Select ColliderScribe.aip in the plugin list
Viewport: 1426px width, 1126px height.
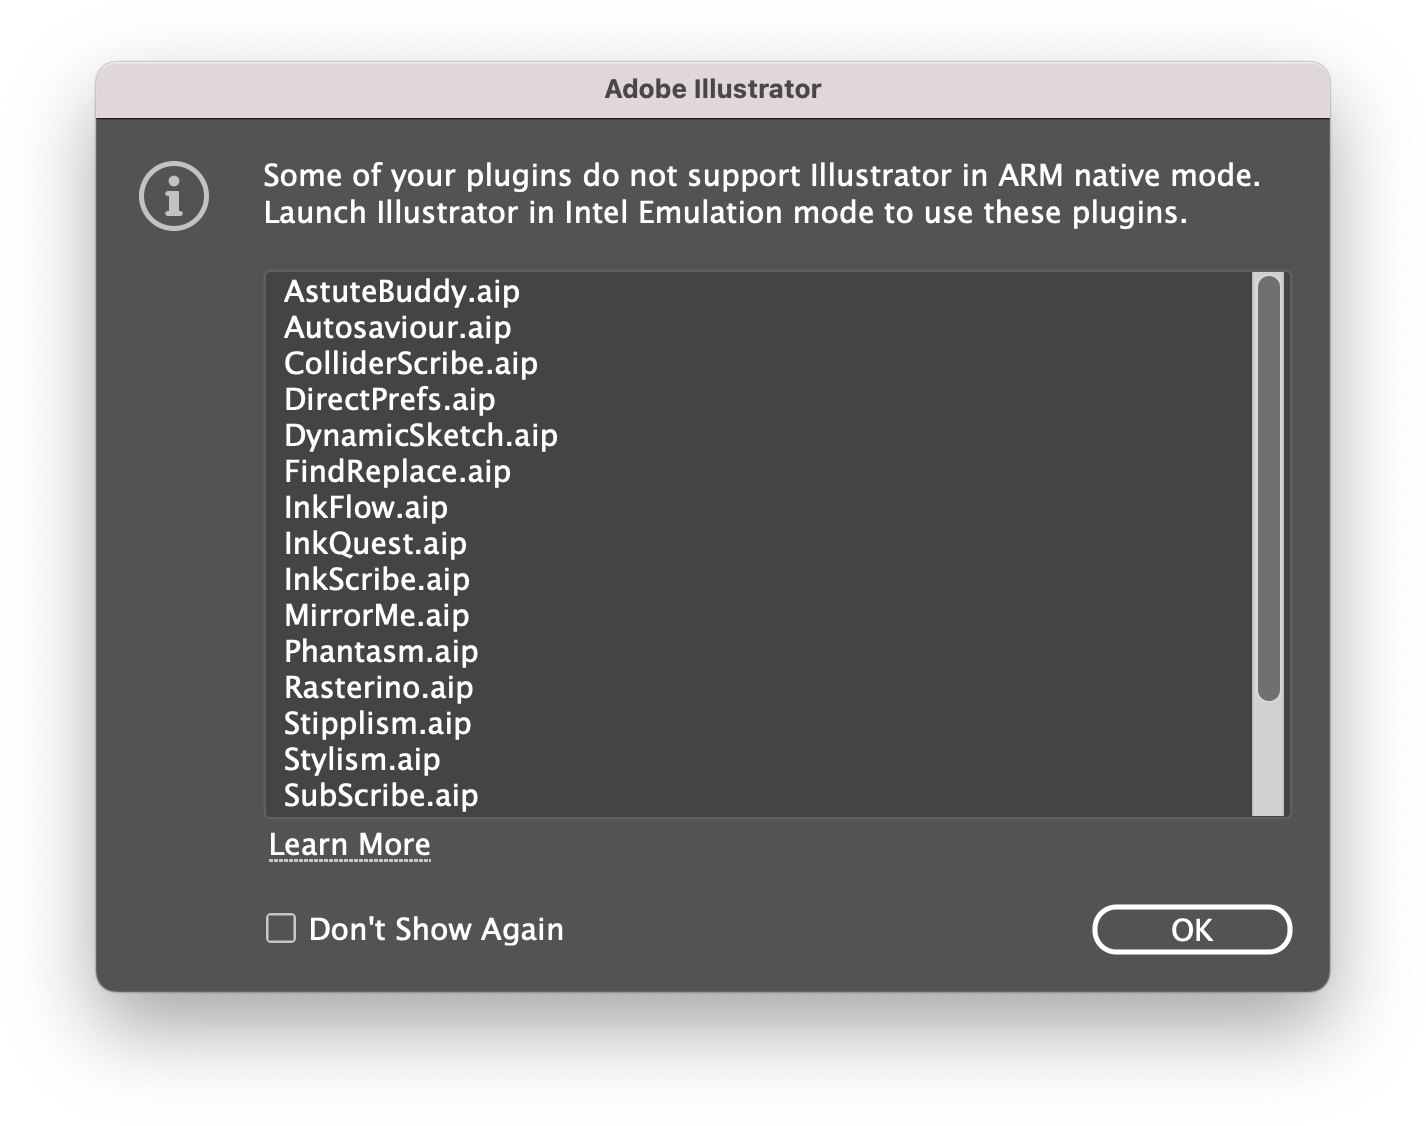click(410, 364)
